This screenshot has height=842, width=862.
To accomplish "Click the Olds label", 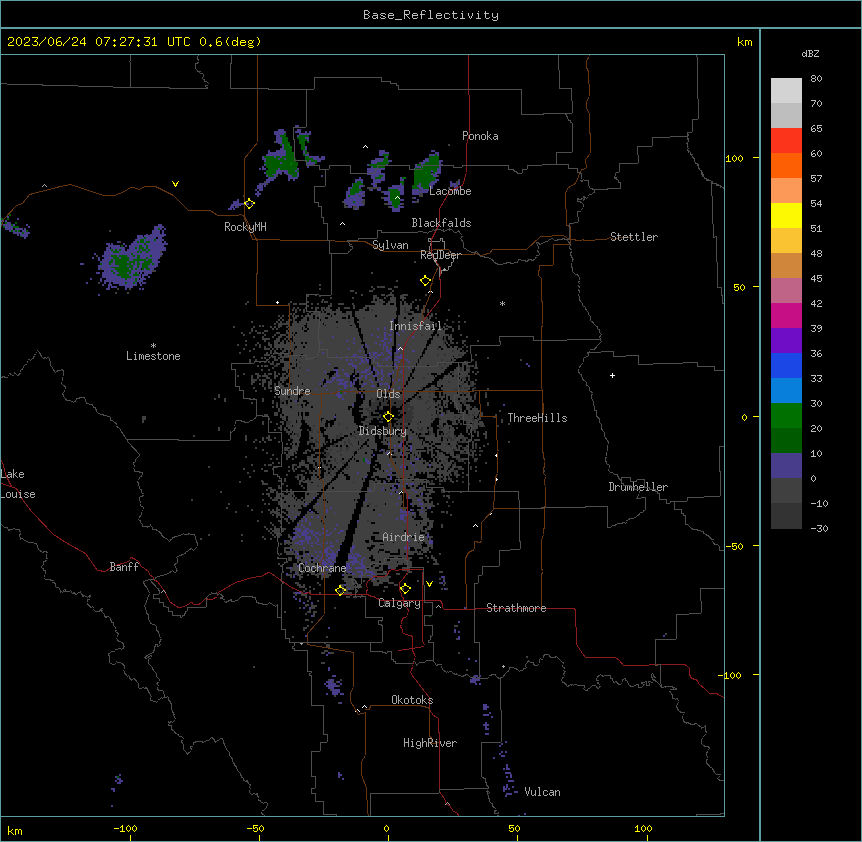I will click(388, 394).
